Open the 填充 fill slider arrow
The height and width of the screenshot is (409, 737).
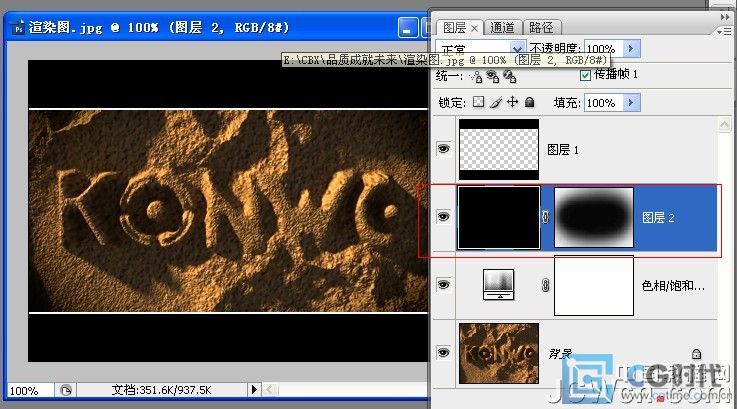(x=631, y=102)
